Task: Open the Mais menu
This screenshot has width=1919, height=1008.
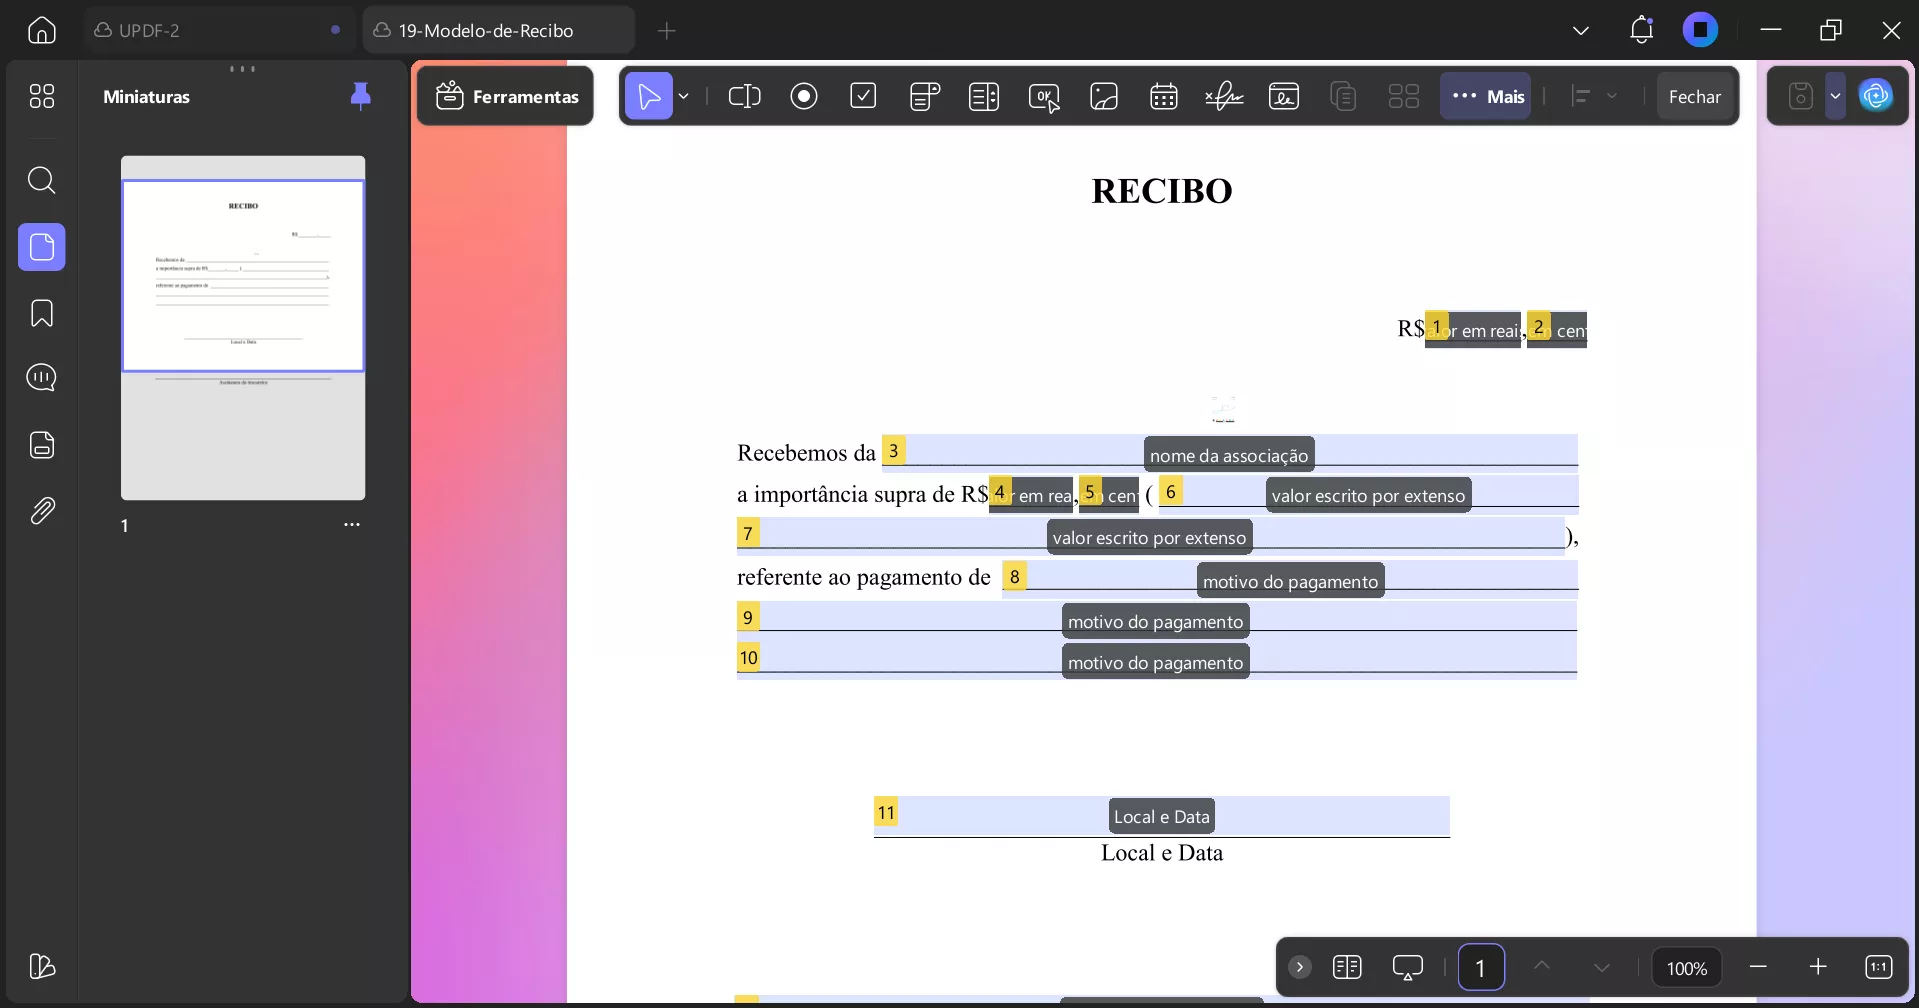Action: (x=1486, y=96)
